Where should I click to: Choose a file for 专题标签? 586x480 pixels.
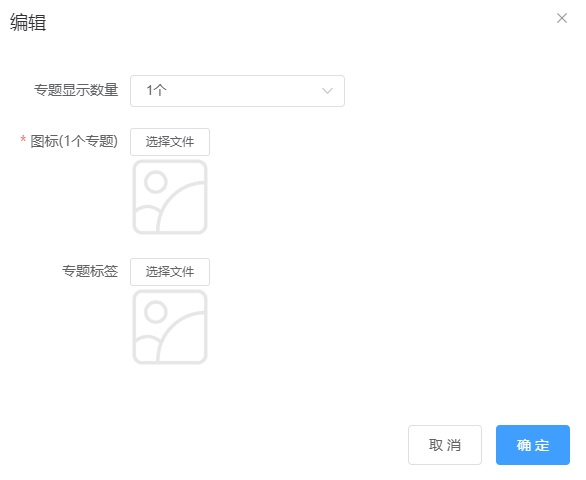pos(170,272)
